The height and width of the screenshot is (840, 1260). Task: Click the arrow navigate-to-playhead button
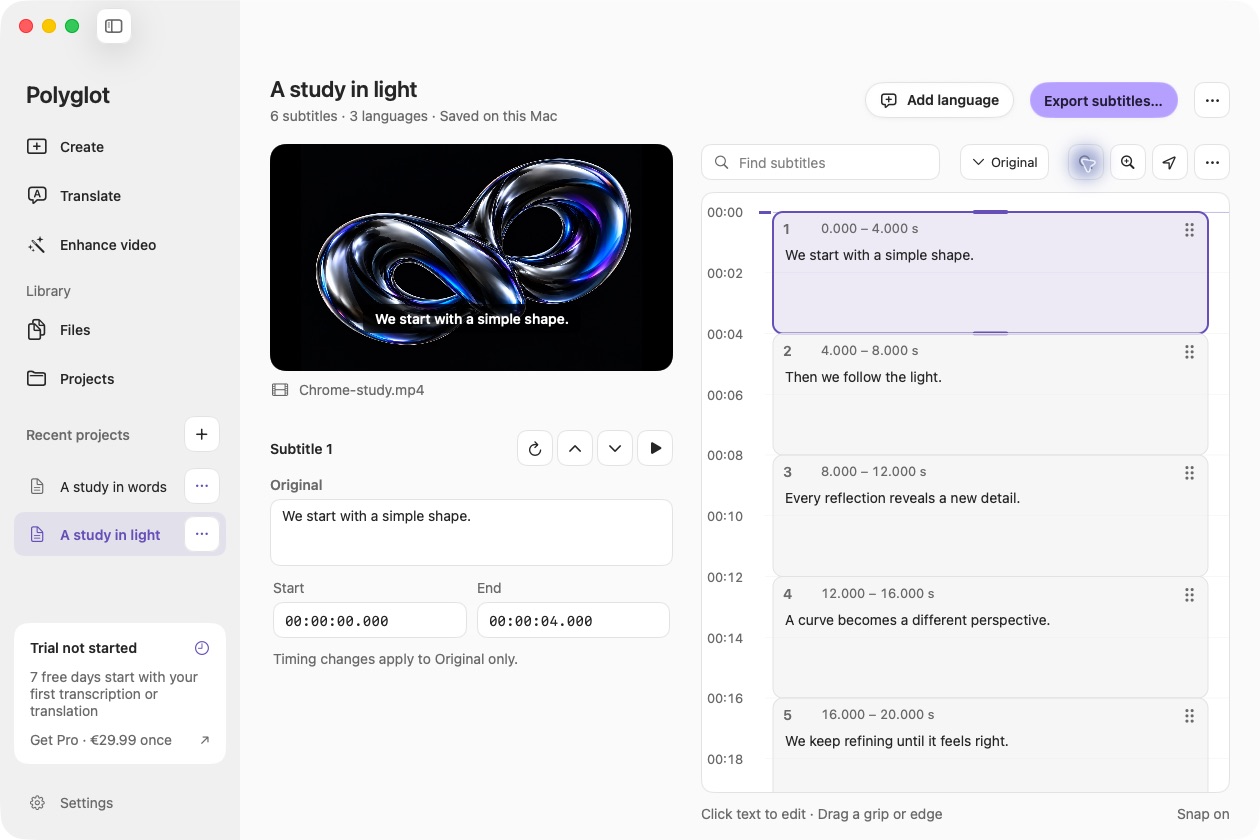[1169, 163]
